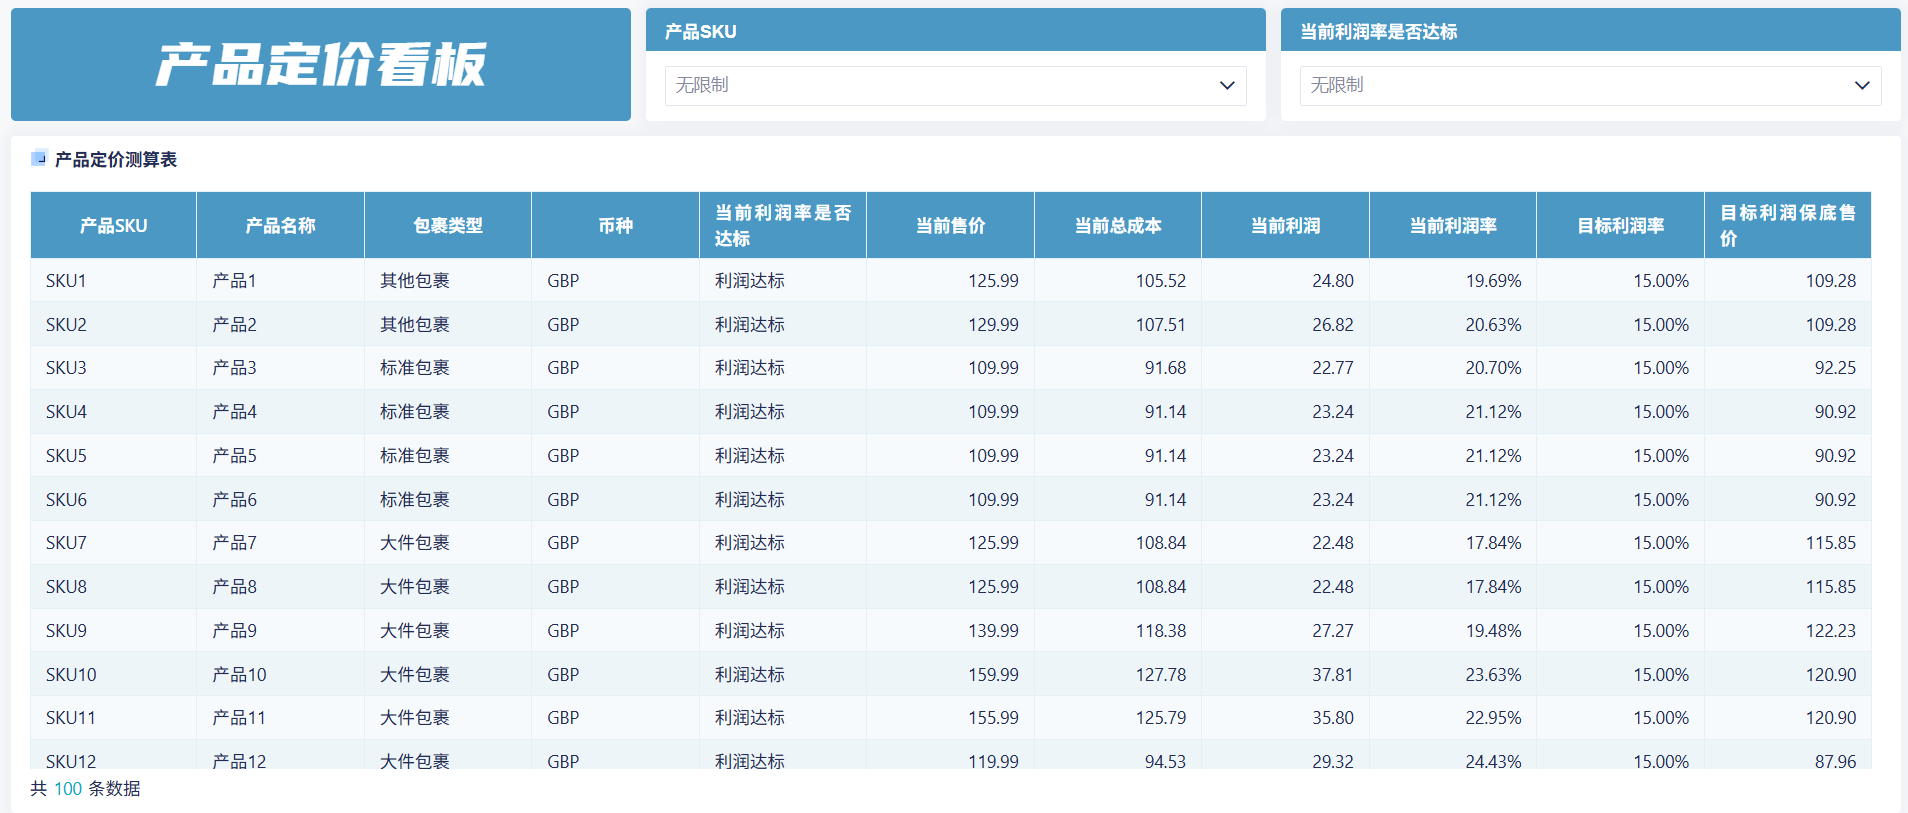
Task: Click the 当前总成本 column header
Action: pyautogui.click(x=1118, y=226)
